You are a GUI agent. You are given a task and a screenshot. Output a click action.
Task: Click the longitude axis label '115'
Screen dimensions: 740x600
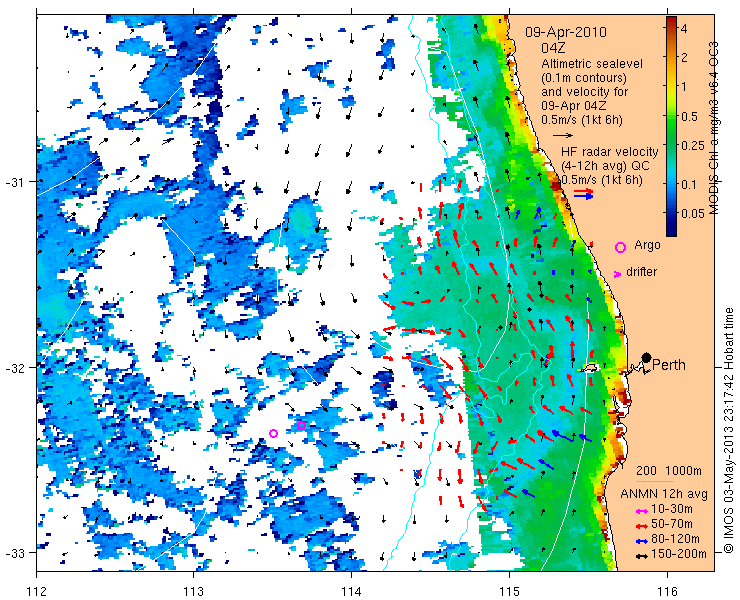[x=509, y=591]
